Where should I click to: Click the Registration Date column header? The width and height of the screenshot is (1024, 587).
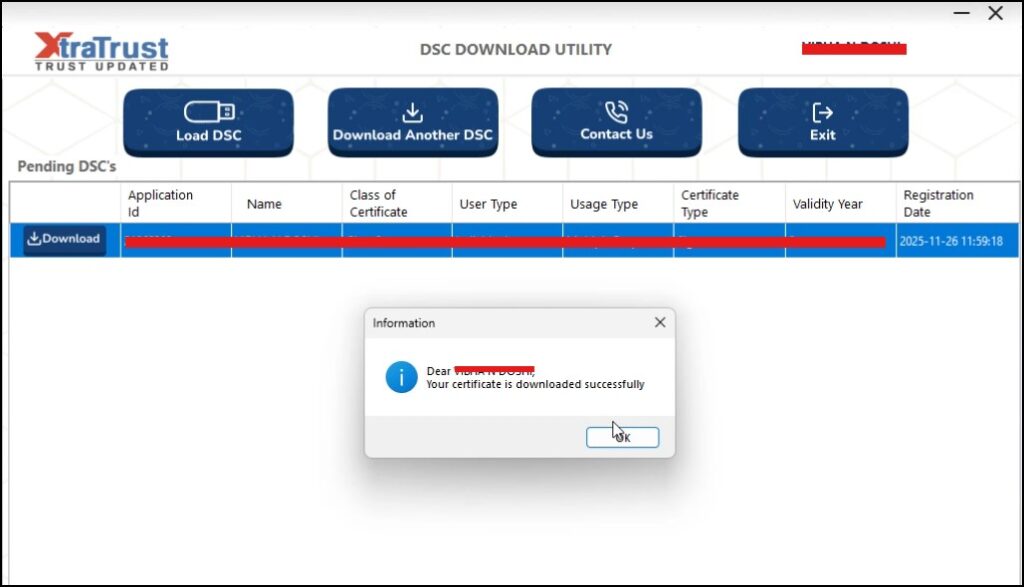(938, 203)
